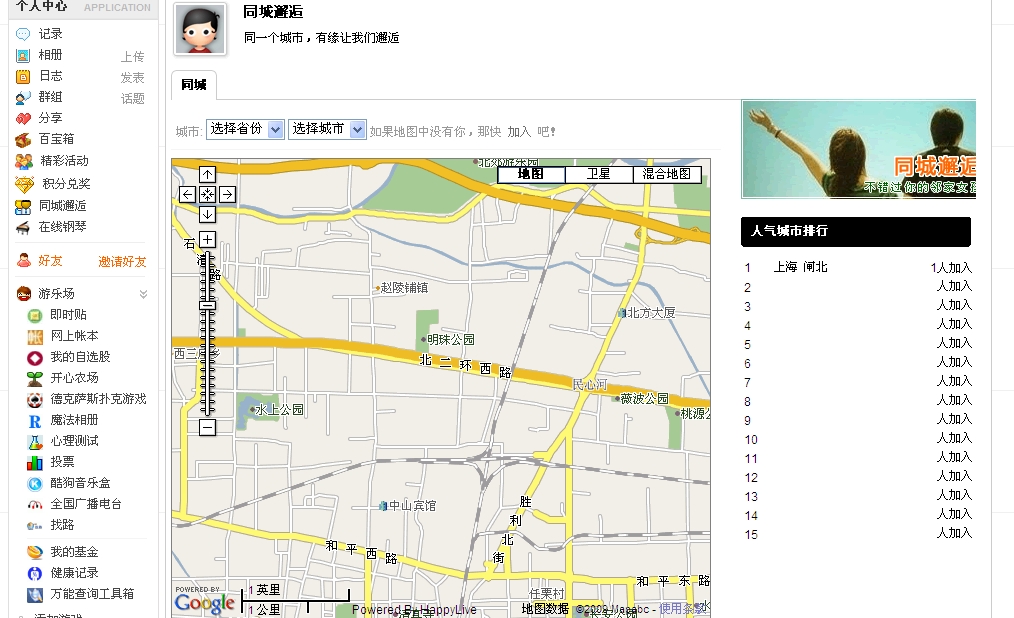Switch map to 地图 view

tap(531, 175)
